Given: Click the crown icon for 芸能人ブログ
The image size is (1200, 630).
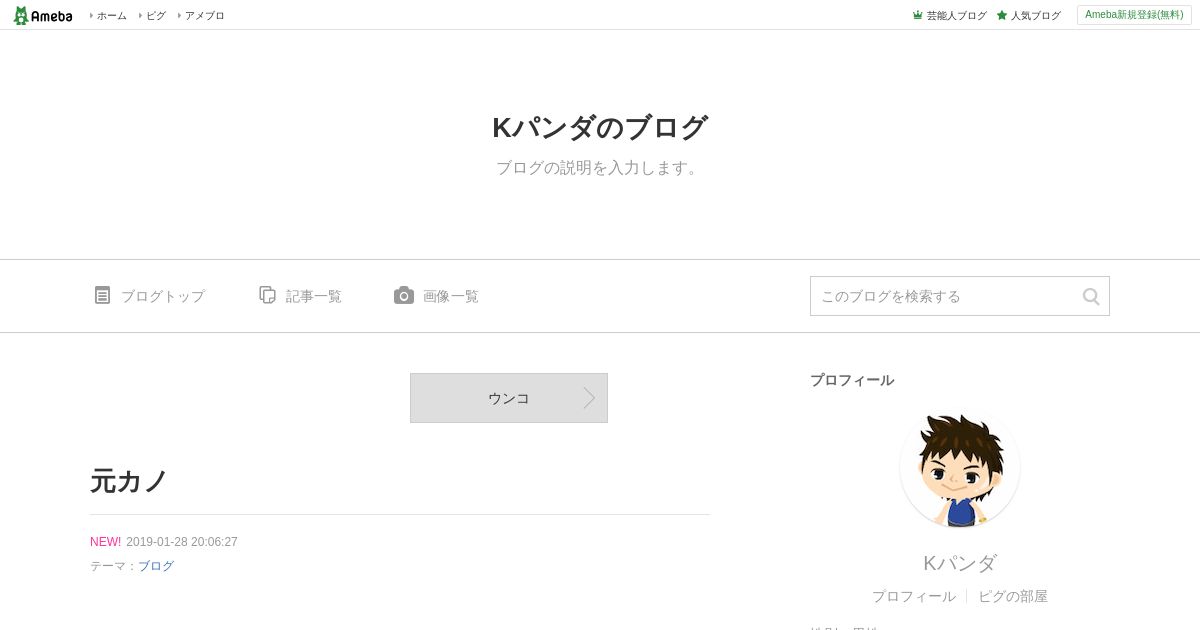Looking at the screenshot, I should (917, 15).
